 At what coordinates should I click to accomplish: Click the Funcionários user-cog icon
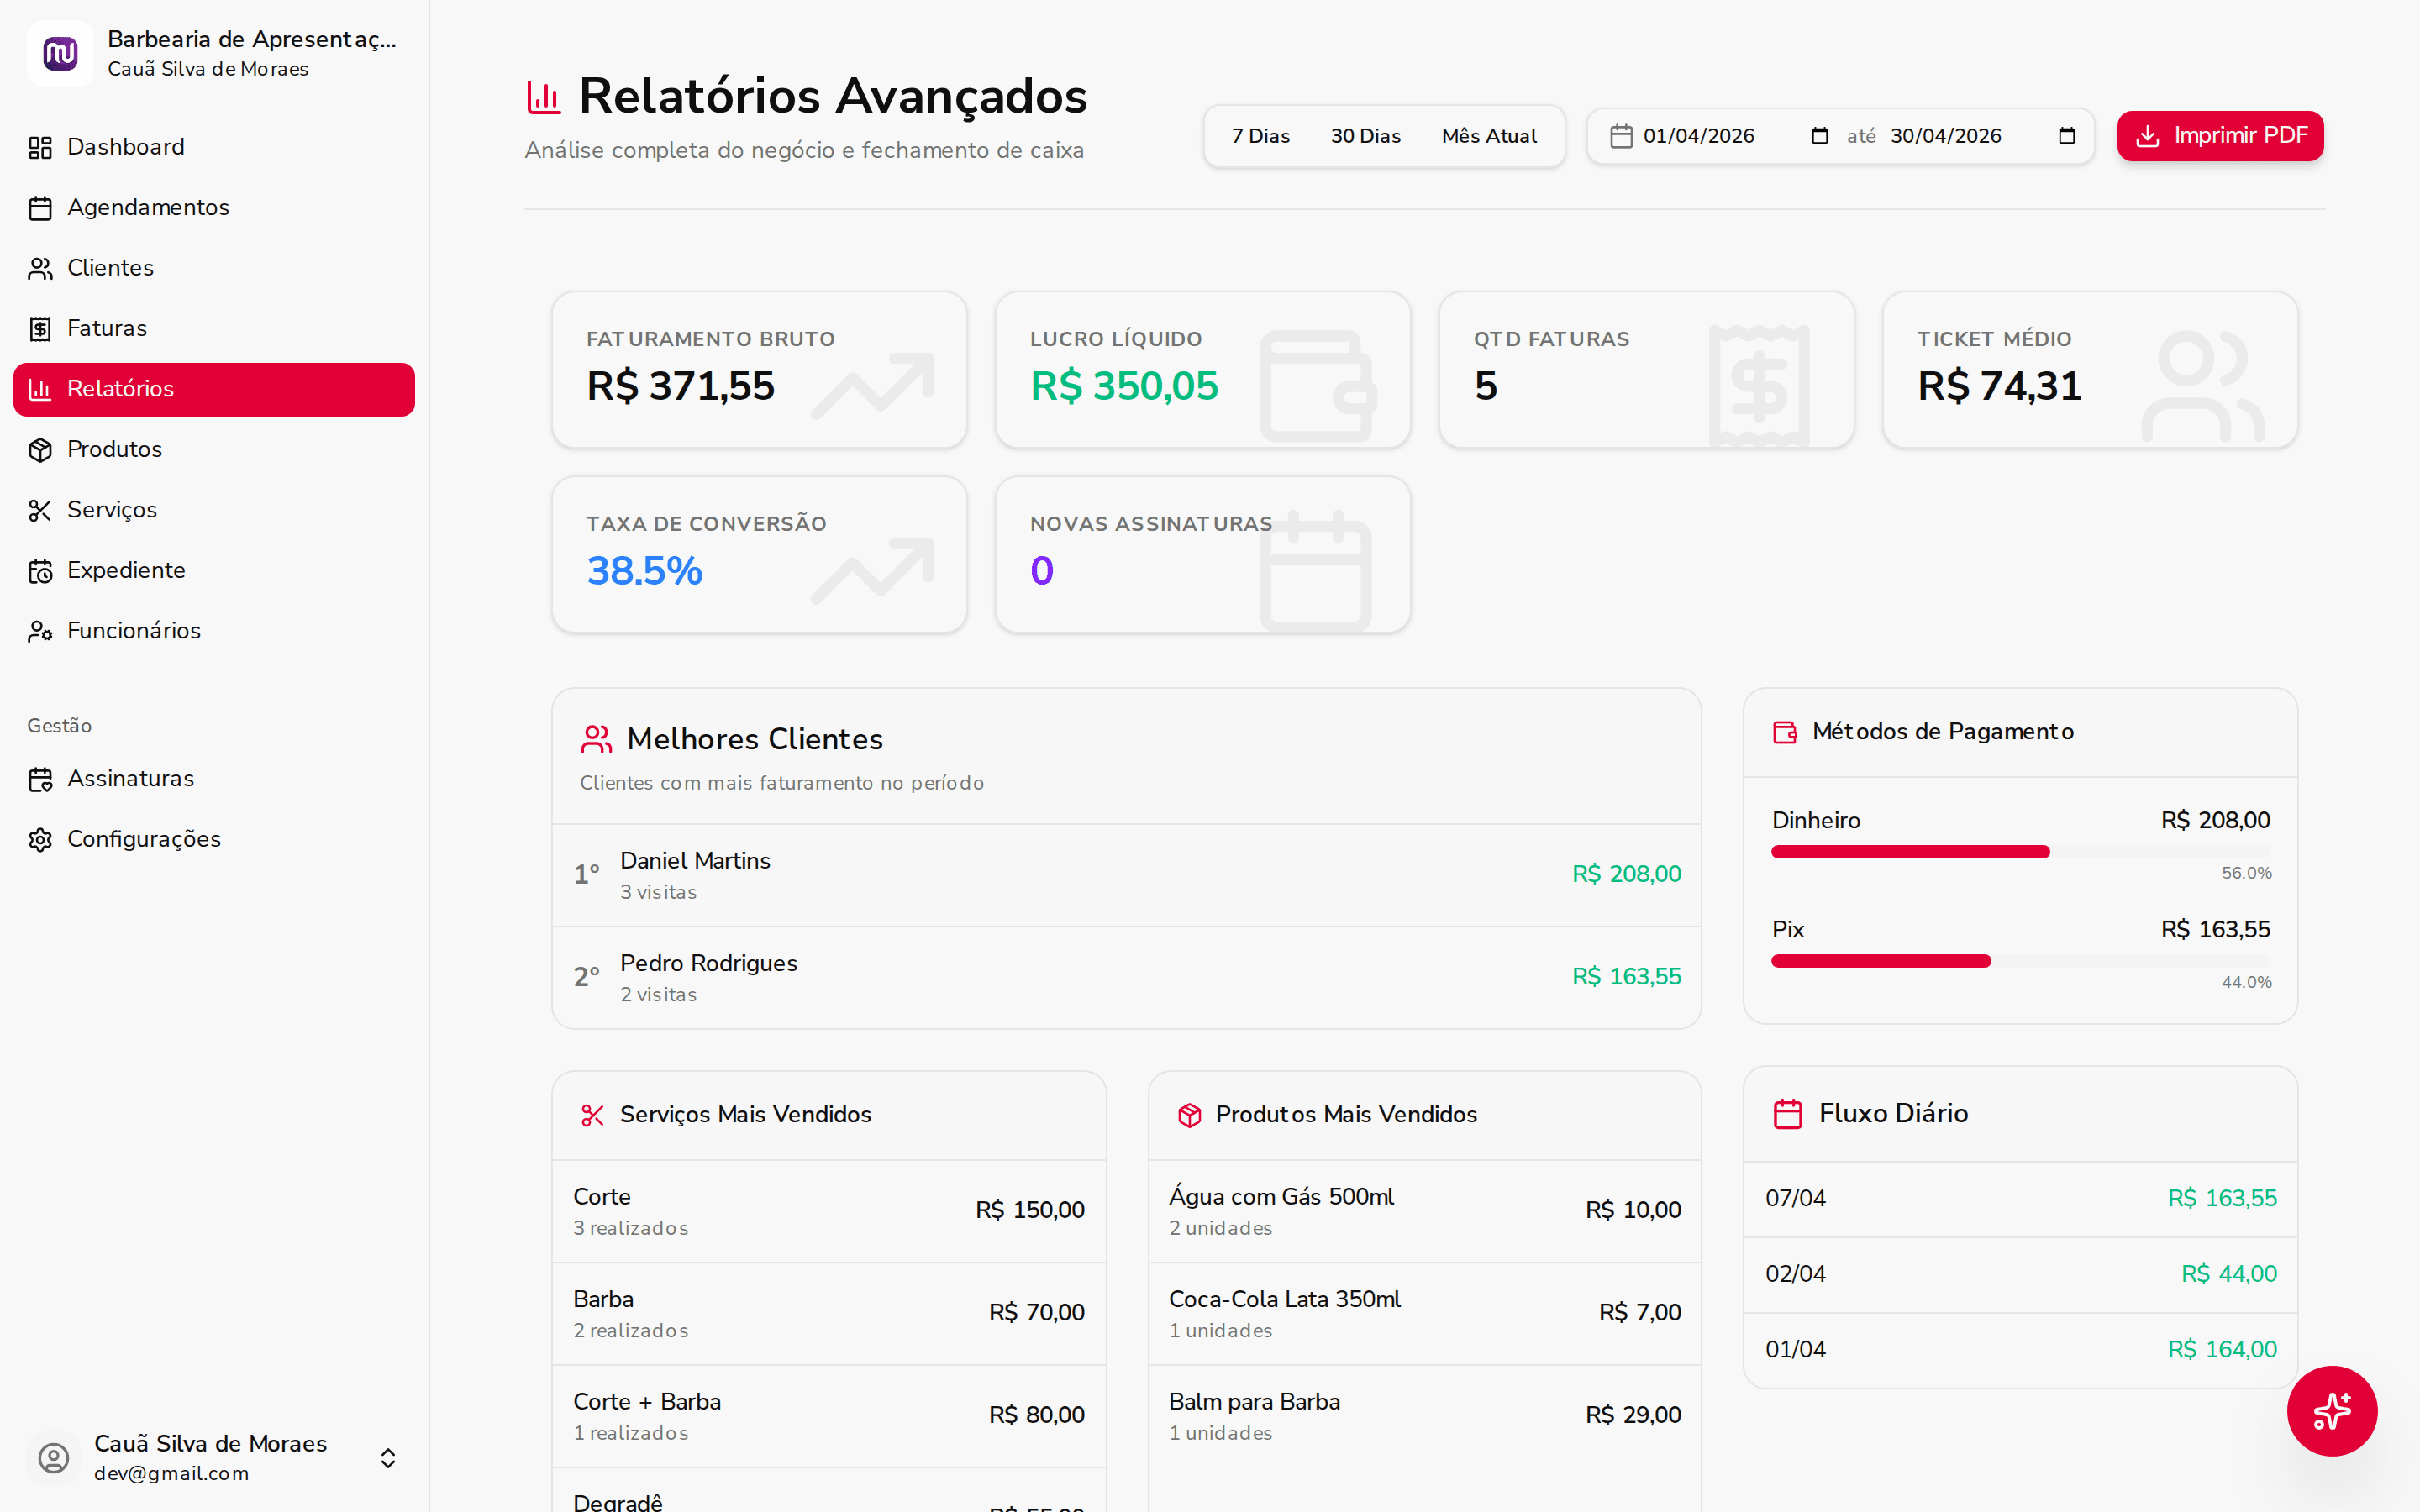click(40, 631)
